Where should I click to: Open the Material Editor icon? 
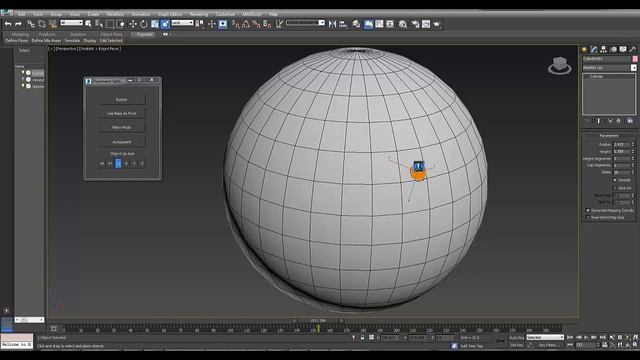[402, 24]
